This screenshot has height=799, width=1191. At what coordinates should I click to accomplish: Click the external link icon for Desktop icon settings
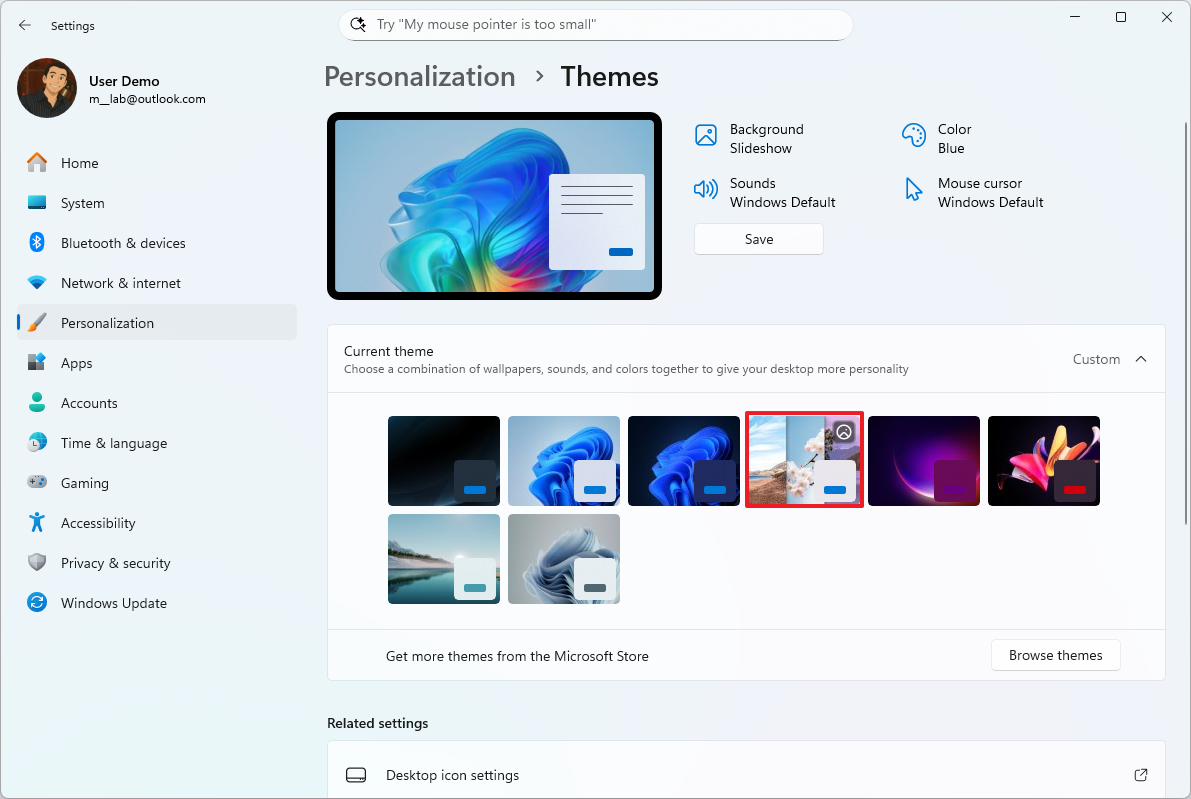1141,775
